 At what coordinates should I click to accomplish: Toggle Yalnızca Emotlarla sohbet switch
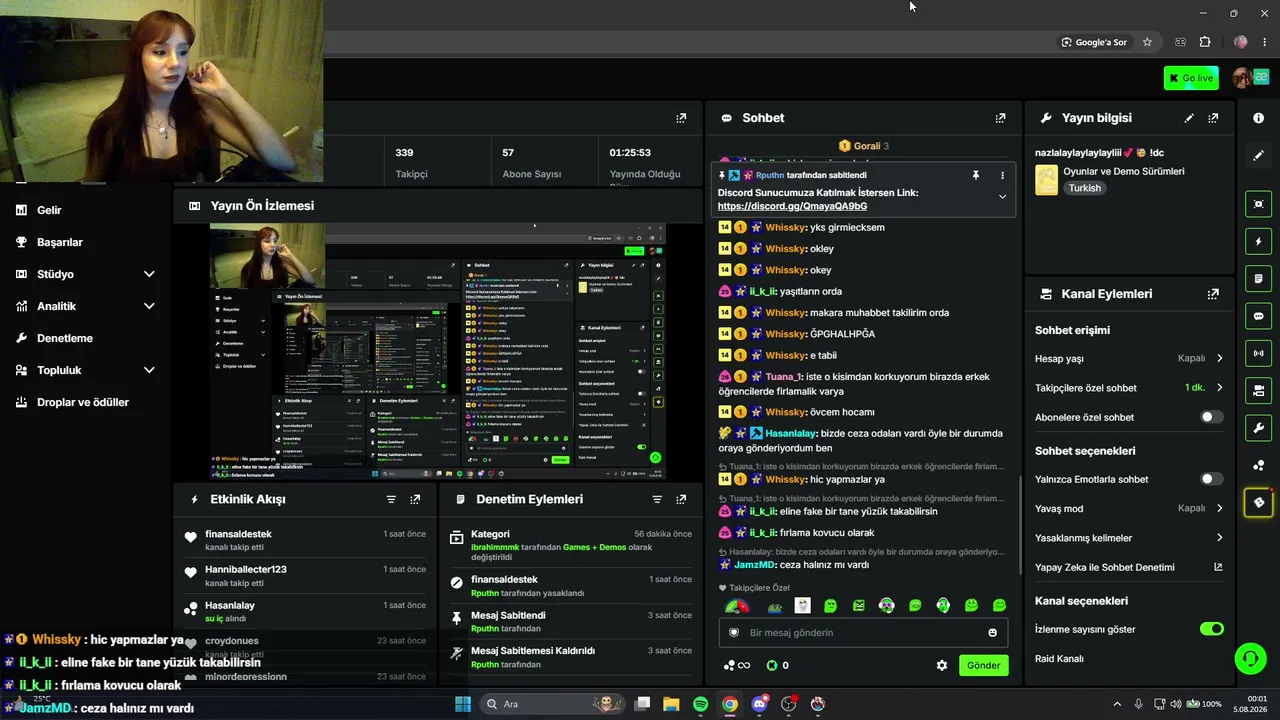1211,479
